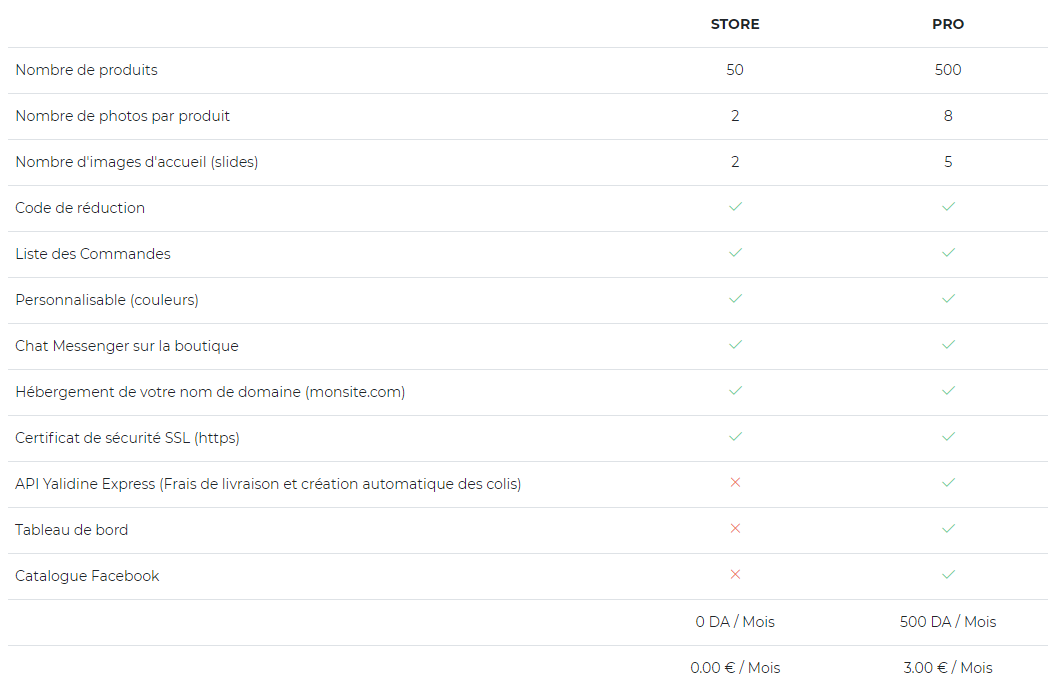Click STORE checkmark for Hébergement nom de domaine
The height and width of the screenshot is (685, 1059).
pyautogui.click(x=735, y=391)
